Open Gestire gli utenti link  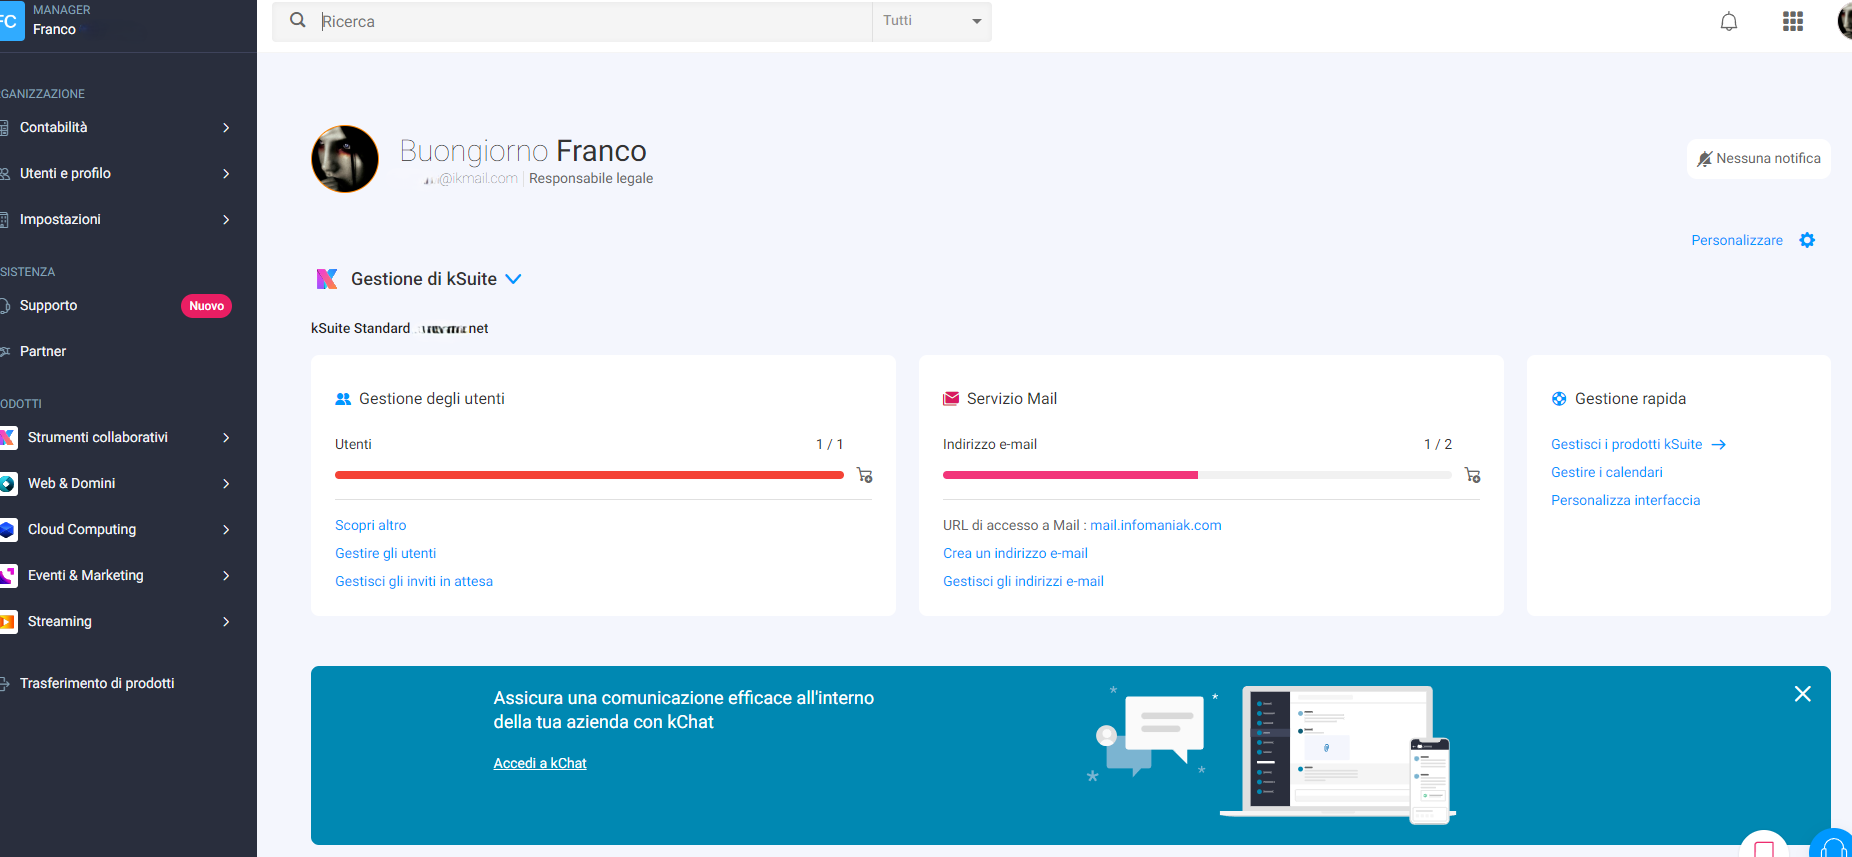click(x=385, y=553)
